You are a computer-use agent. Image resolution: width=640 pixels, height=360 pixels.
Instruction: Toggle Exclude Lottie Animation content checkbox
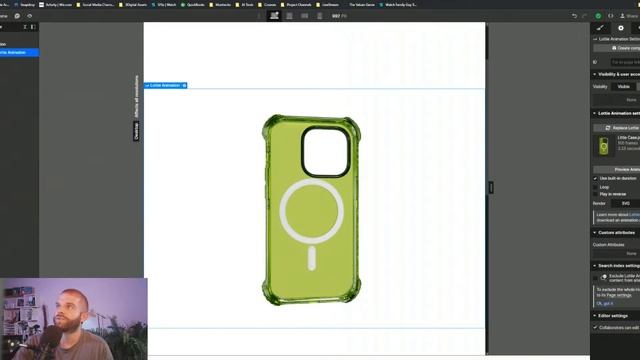point(595,278)
